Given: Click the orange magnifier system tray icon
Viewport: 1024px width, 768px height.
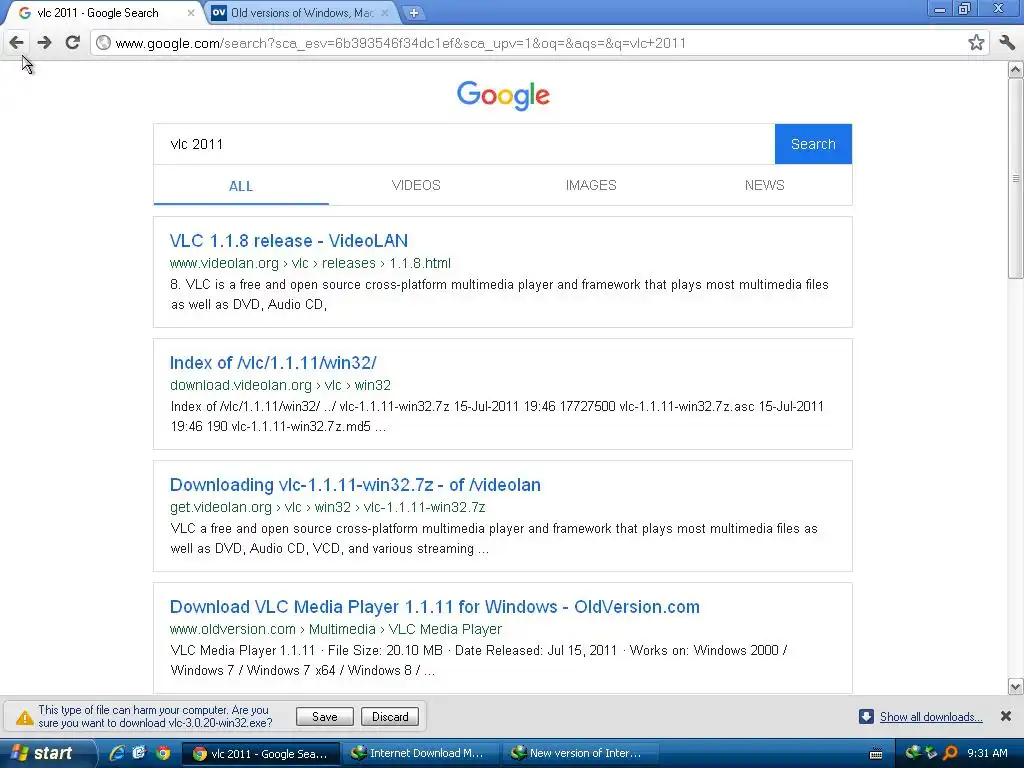Looking at the screenshot, I should pos(950,753).
